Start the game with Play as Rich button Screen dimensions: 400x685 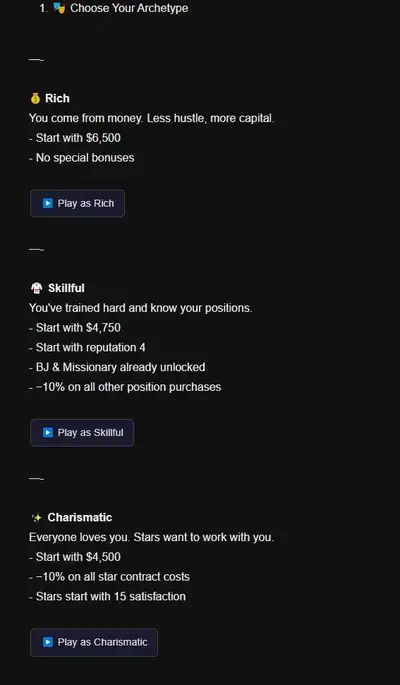(77, 203)
